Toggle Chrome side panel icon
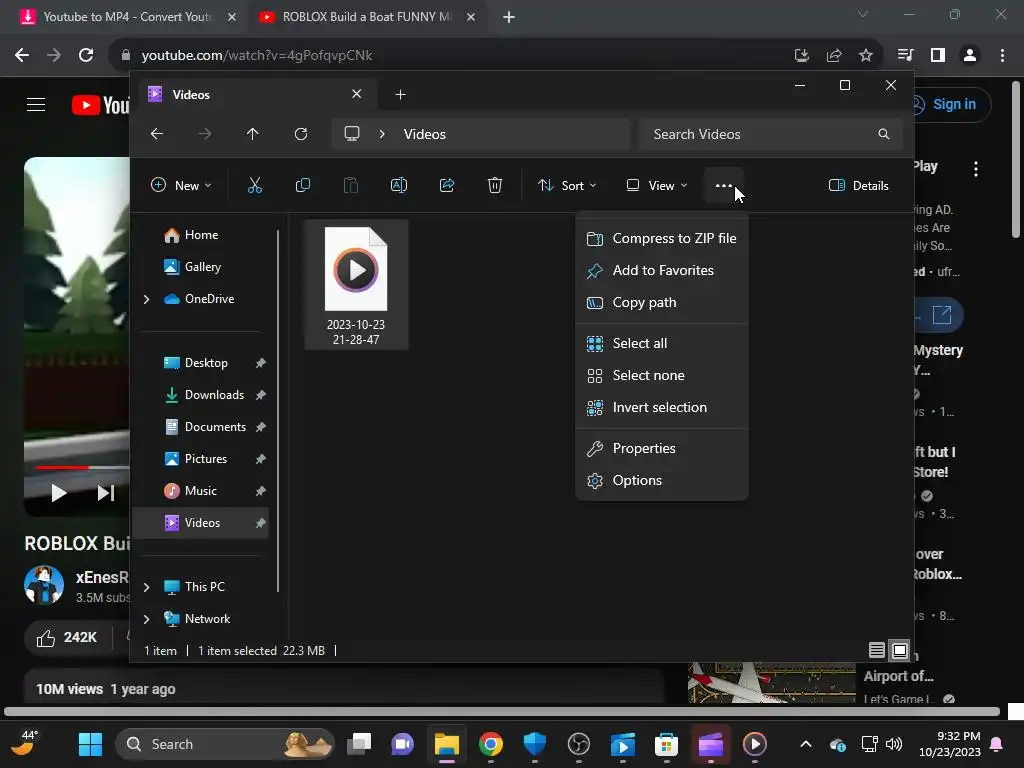The width and height of the screenshot is (1024, 768). coord(938,56)
